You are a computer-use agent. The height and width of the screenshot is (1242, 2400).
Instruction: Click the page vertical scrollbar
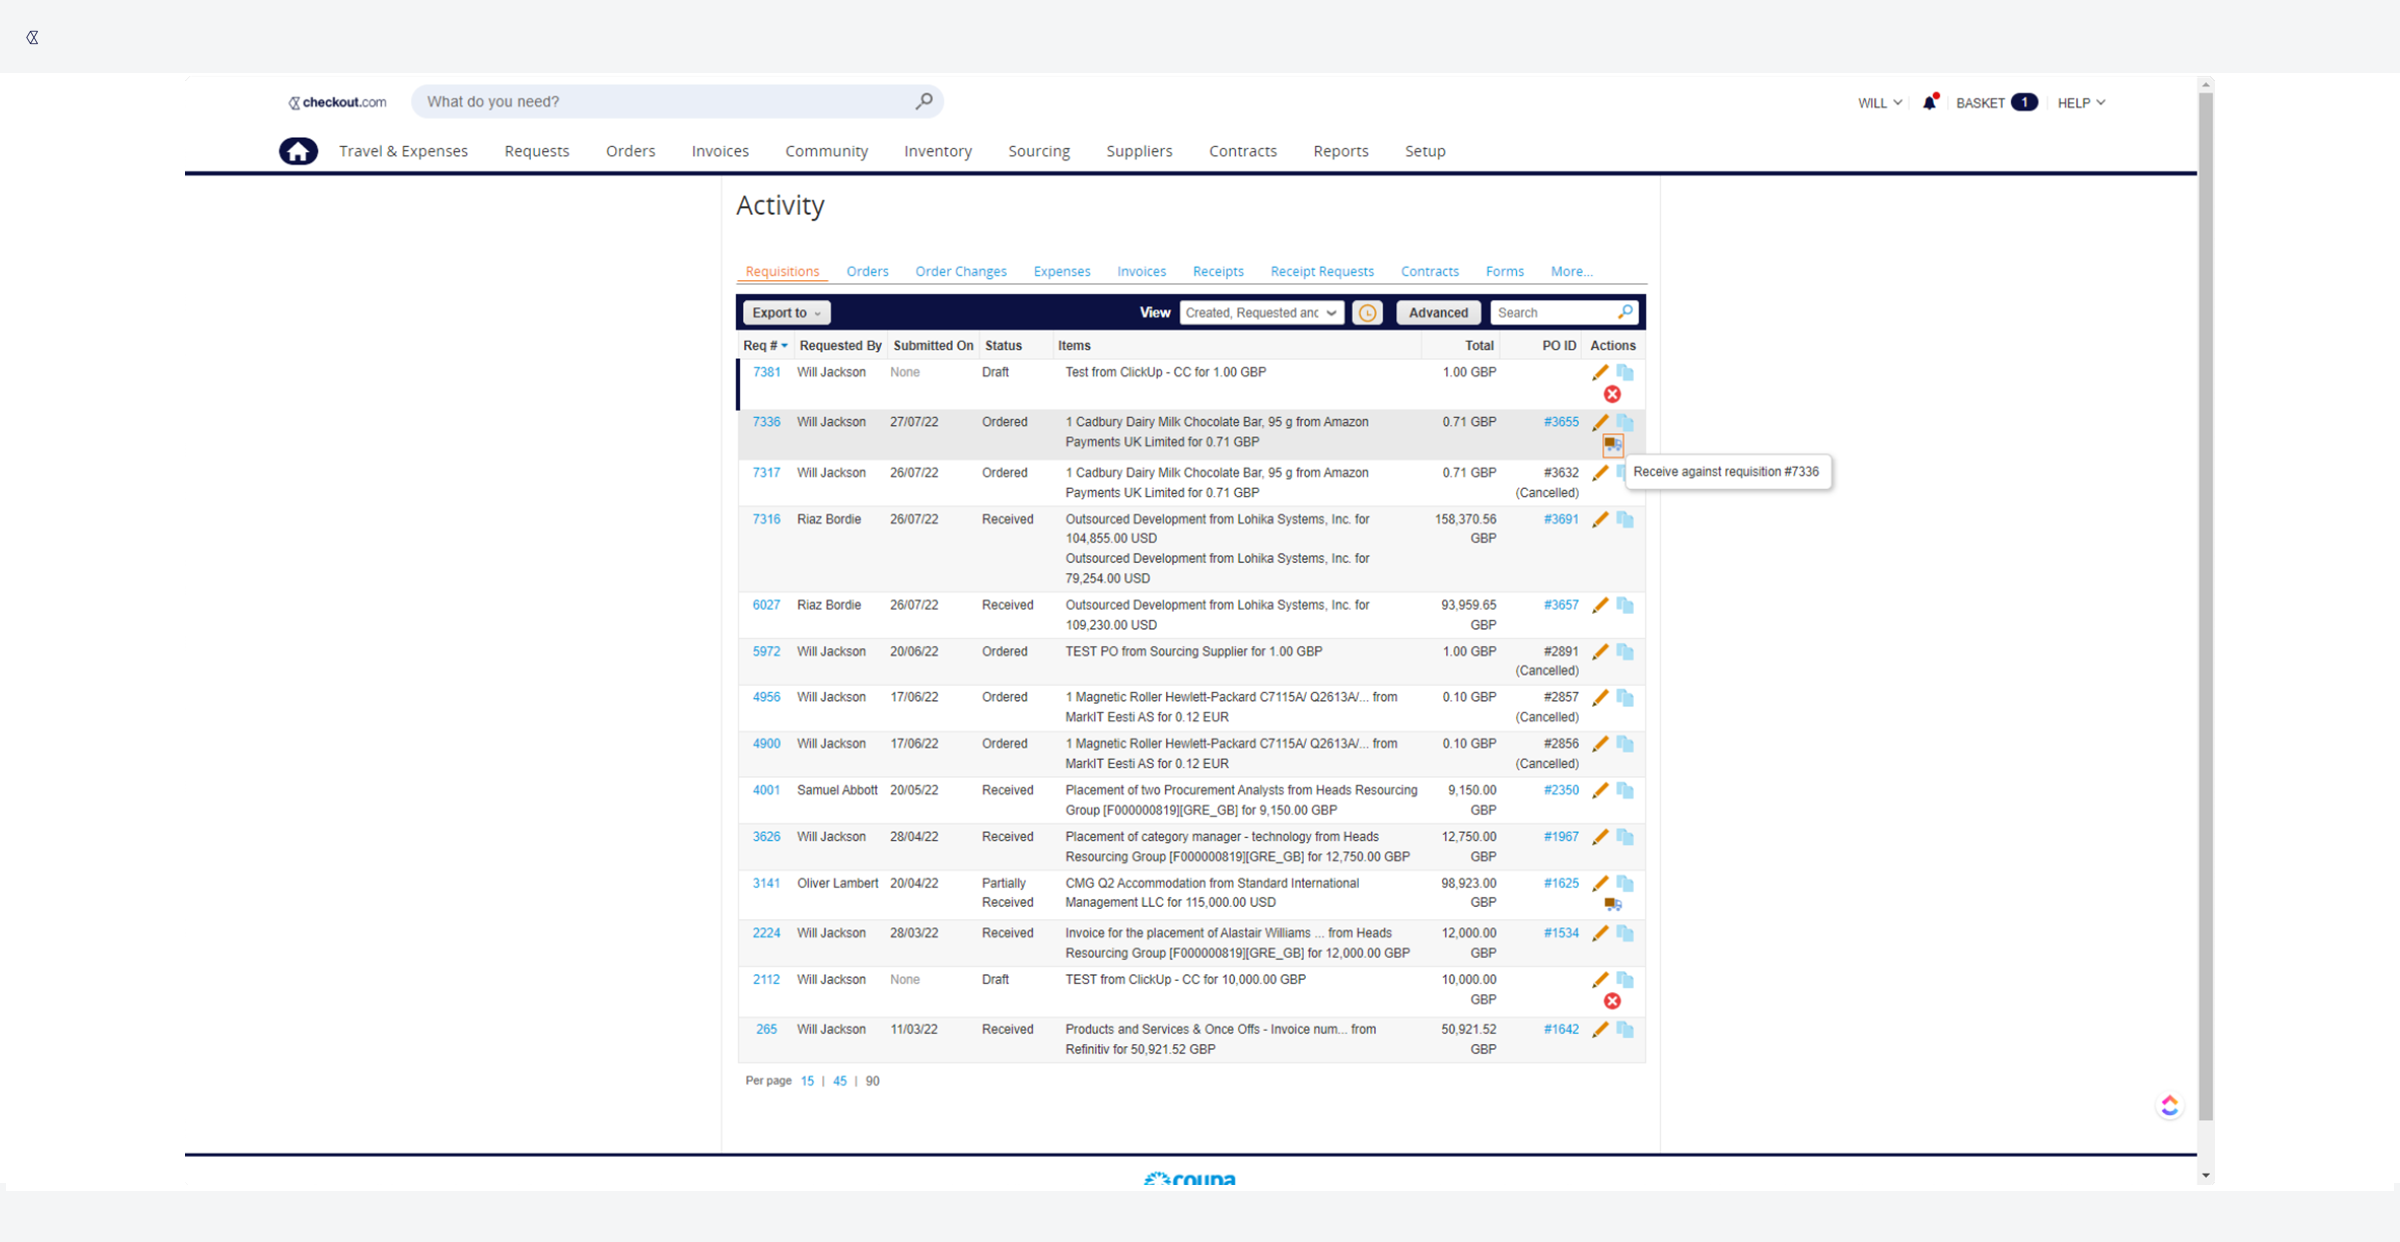pos(2206,606)
